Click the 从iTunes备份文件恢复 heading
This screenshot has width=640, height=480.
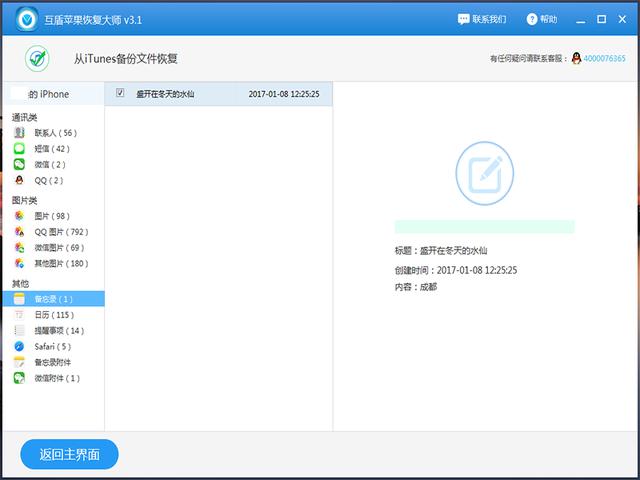[x=125, y=58]
